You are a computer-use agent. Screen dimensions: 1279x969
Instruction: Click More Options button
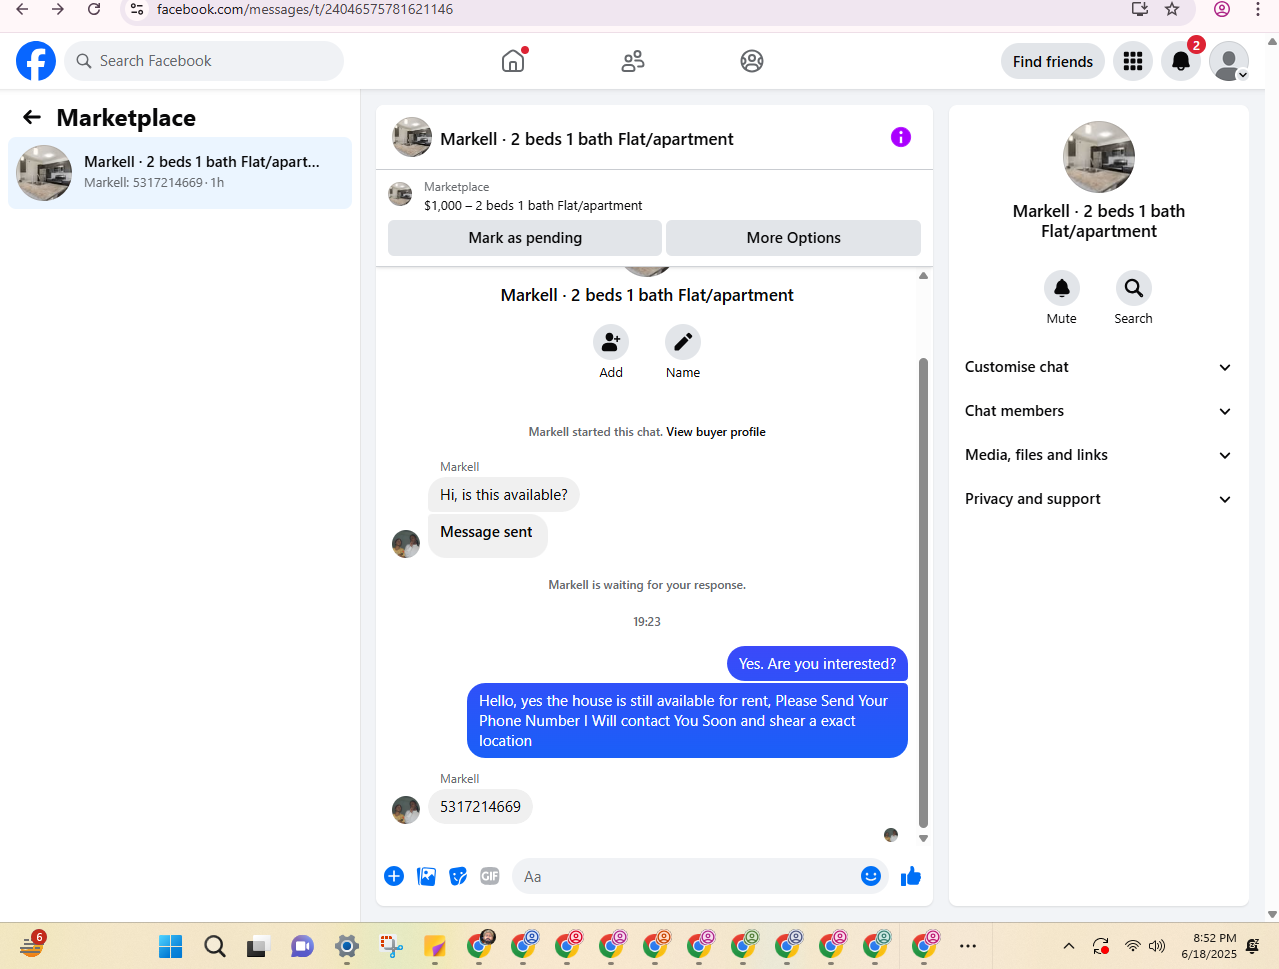(x=794, y=238)
